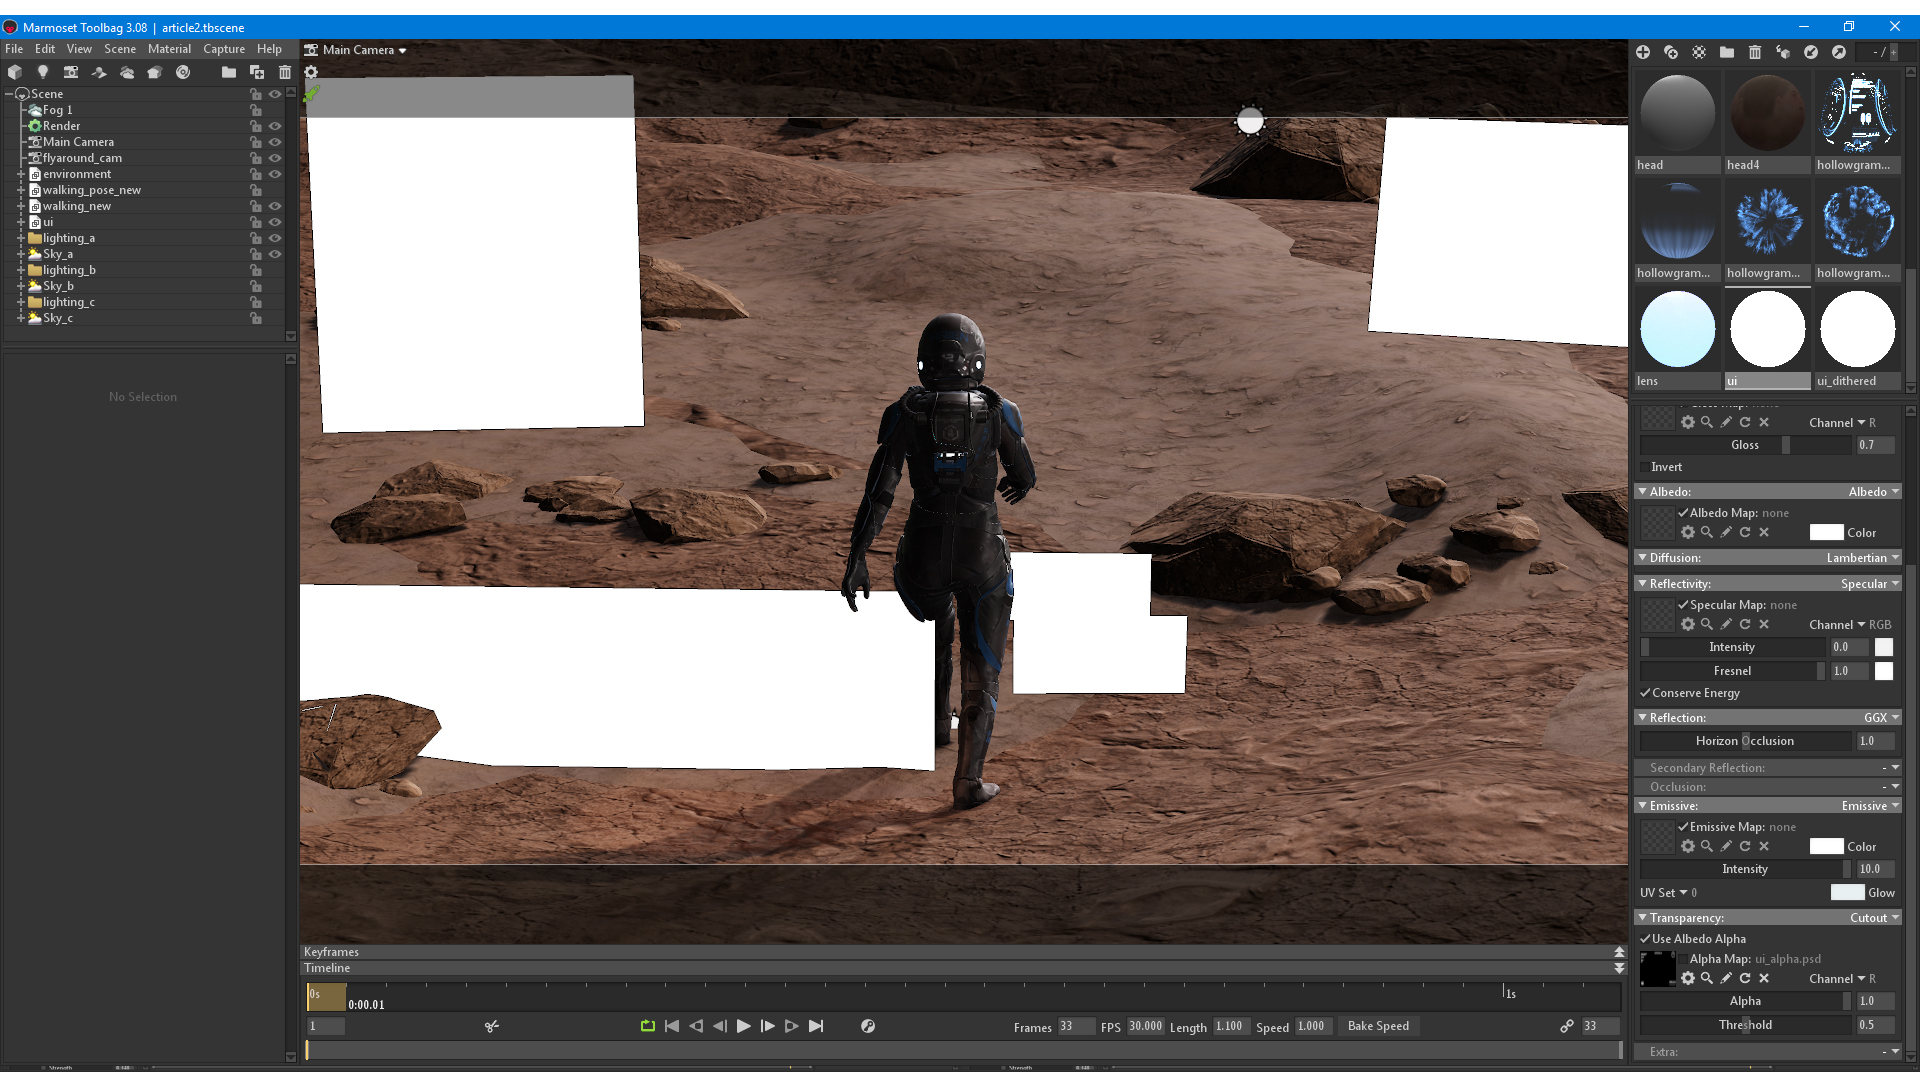1920x1080 pixels.
Task: Export the material with the up-right arrow
Action: pyautogui.click(x=1839, y=52)
